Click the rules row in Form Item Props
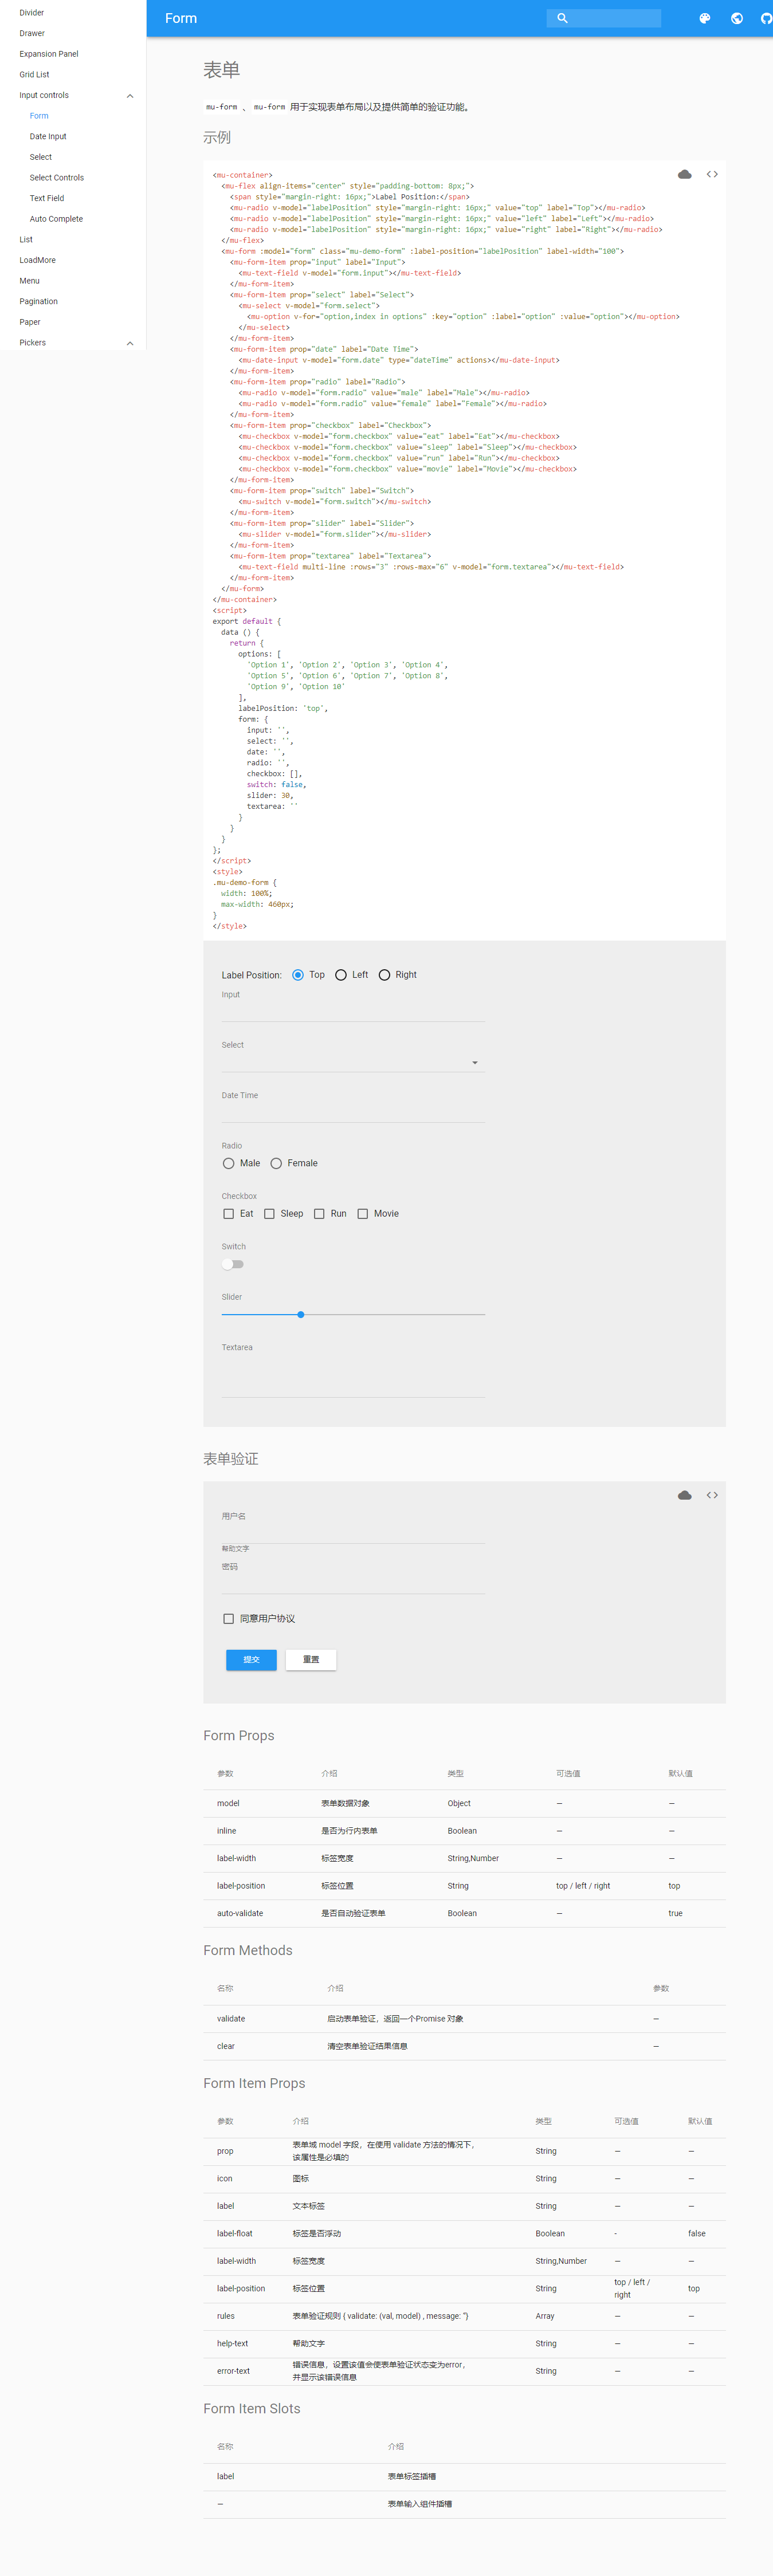 coord(464,2316)
